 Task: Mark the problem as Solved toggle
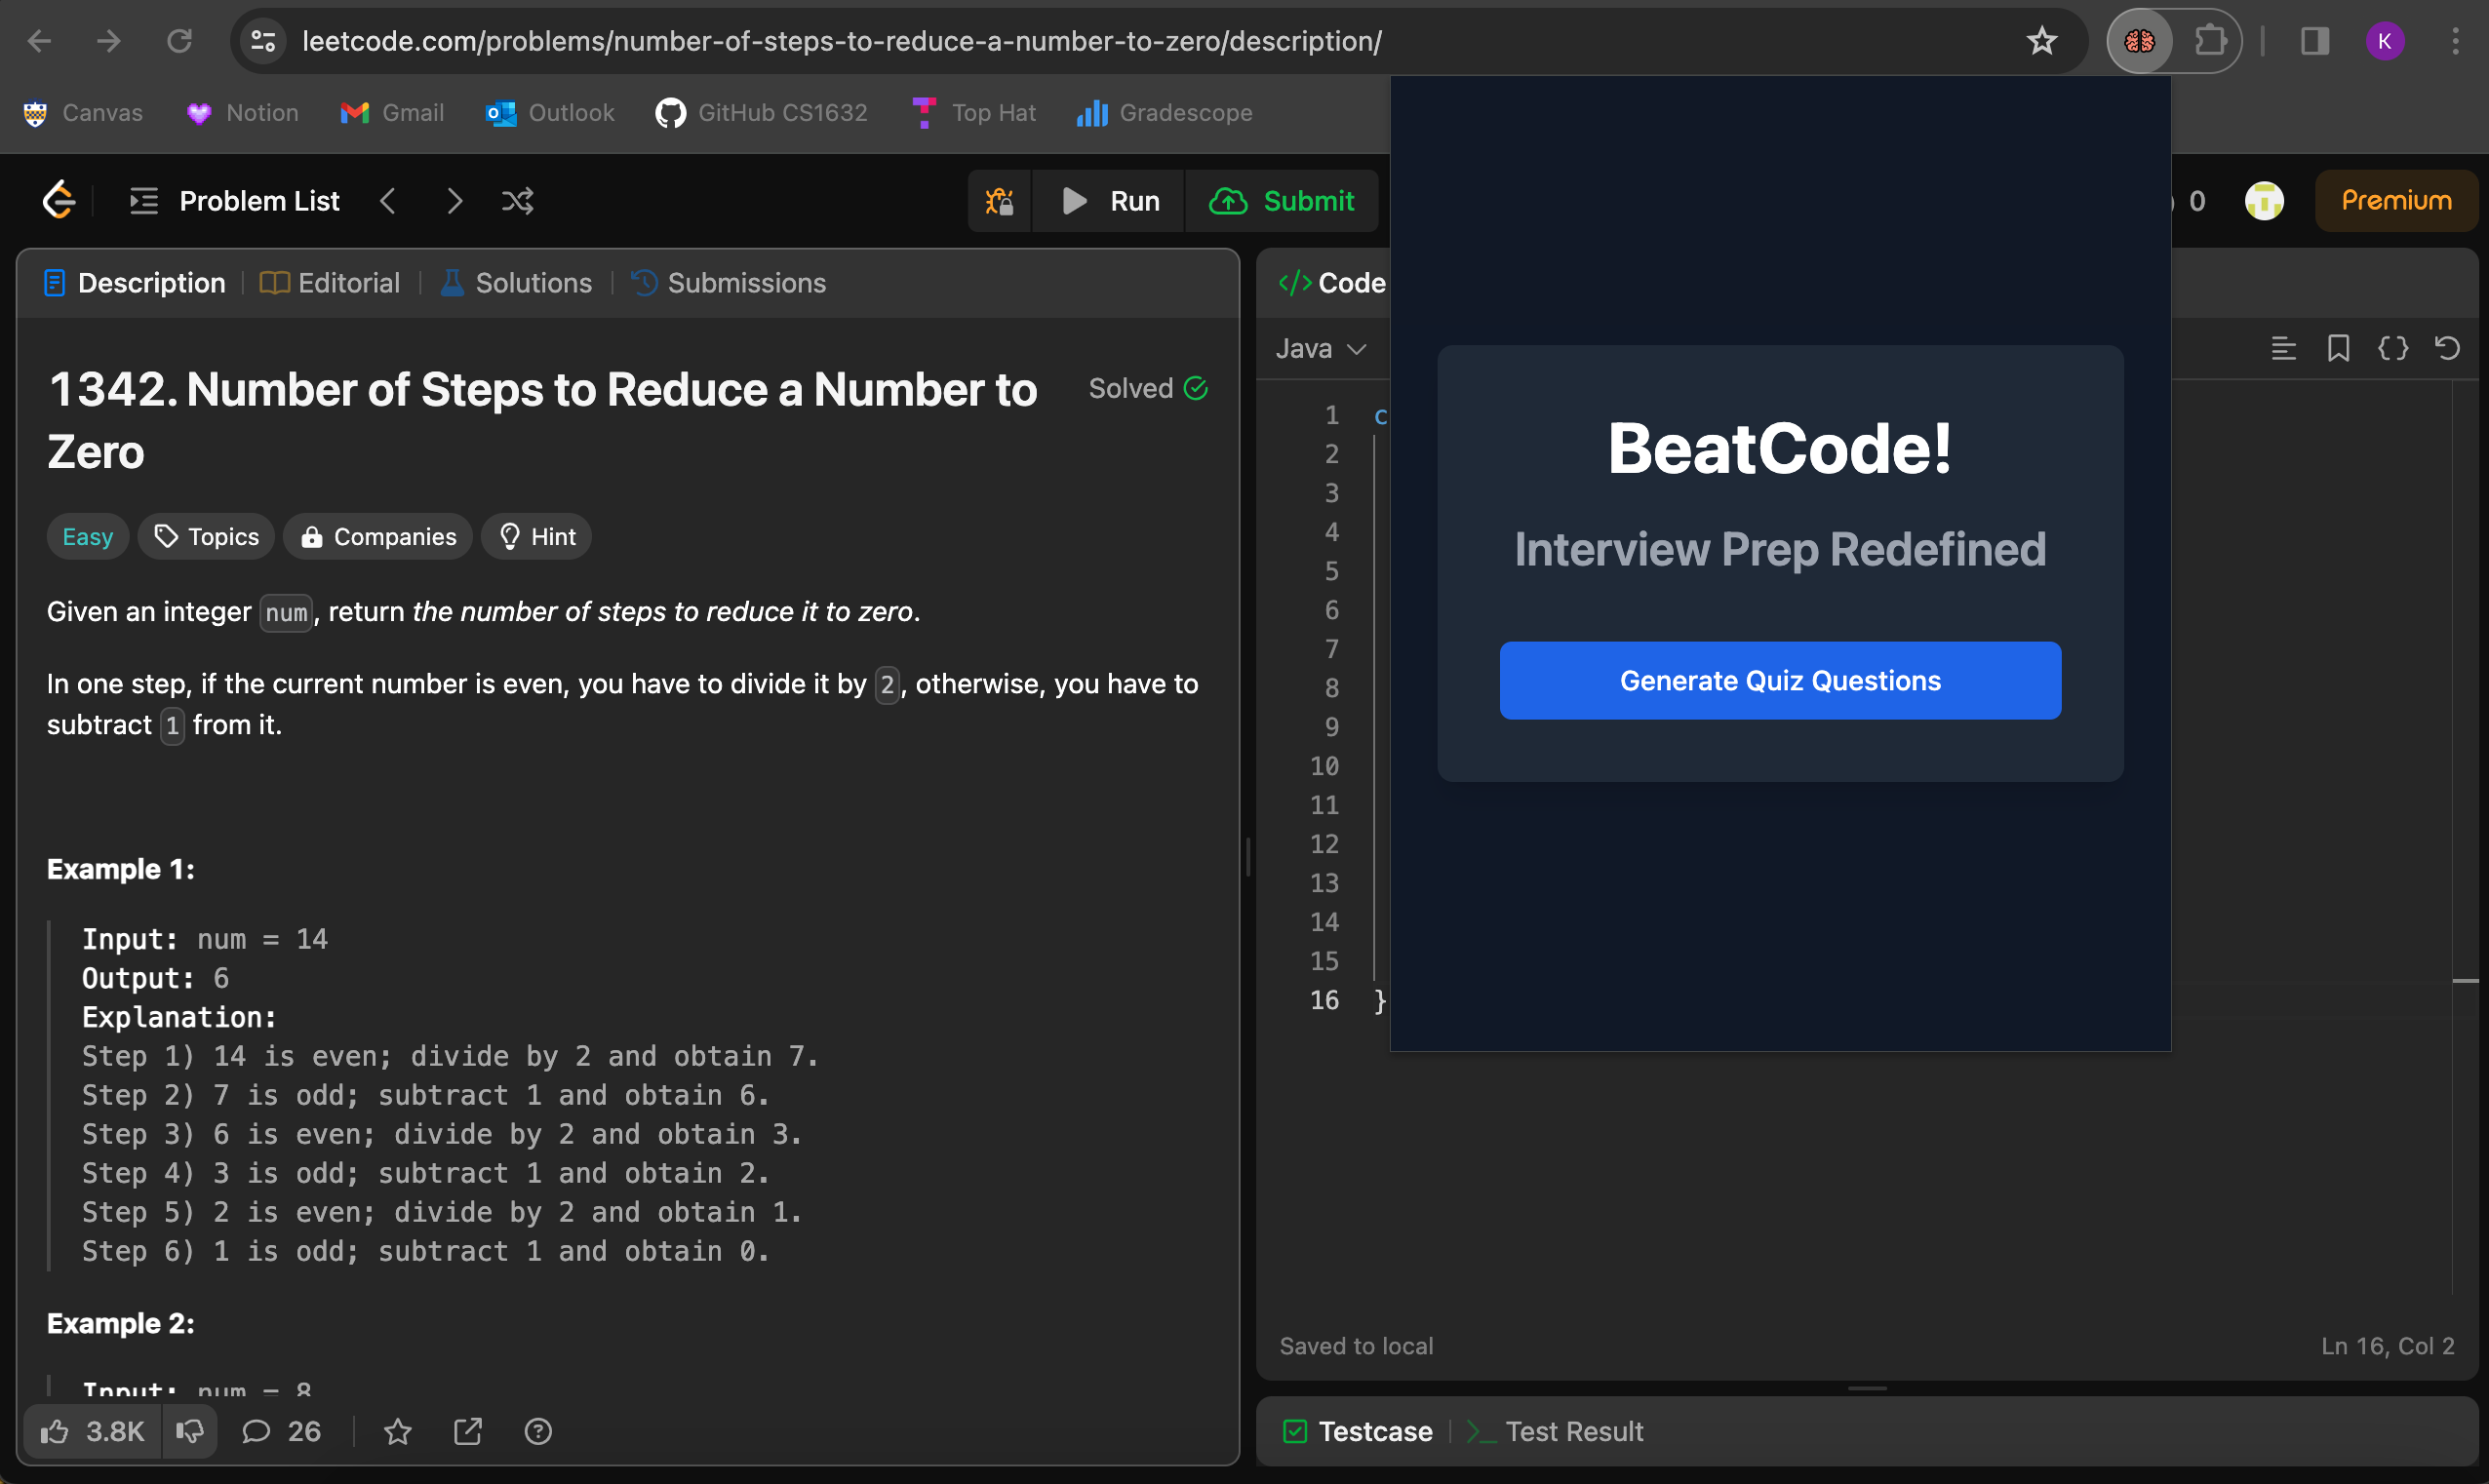1147,388
